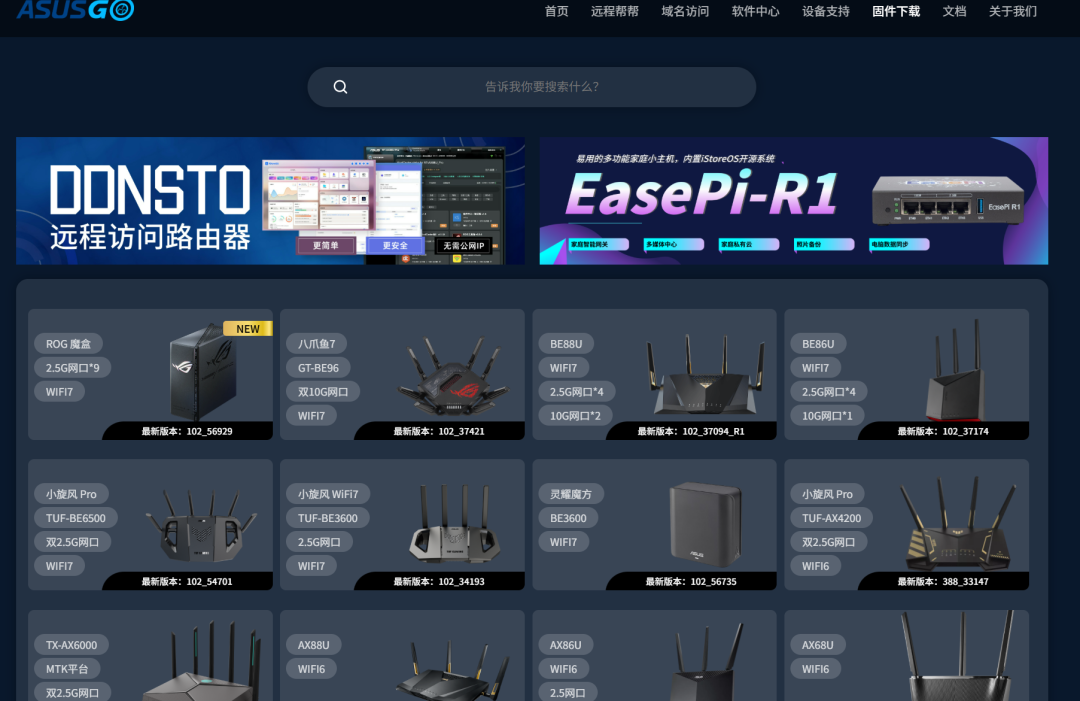Screen dimensions: 1080x701
Task: Click the TUF-AX4200 model tag
Action: [x=831, y=518]
